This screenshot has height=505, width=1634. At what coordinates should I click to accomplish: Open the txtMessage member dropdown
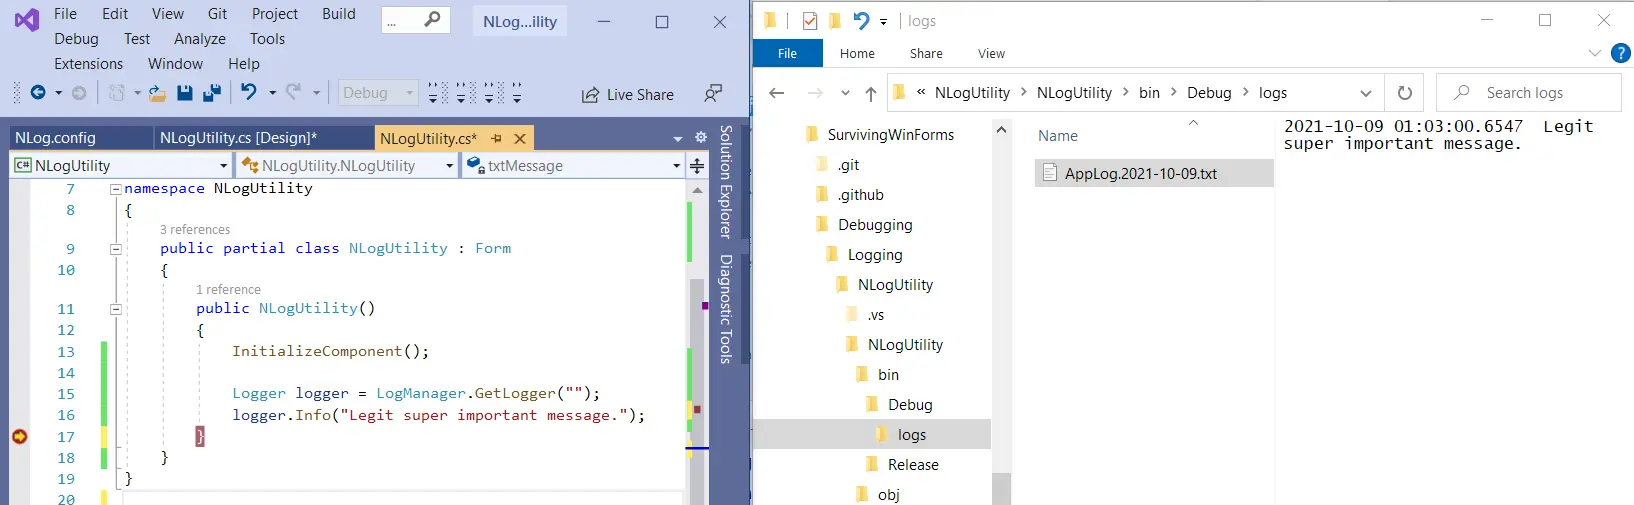pos(676,166)
